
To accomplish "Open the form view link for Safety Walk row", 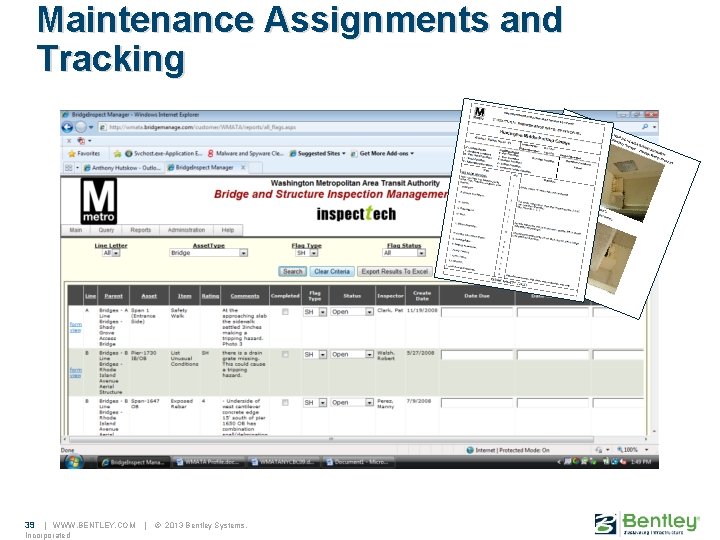I will click(x=75, y=327).
